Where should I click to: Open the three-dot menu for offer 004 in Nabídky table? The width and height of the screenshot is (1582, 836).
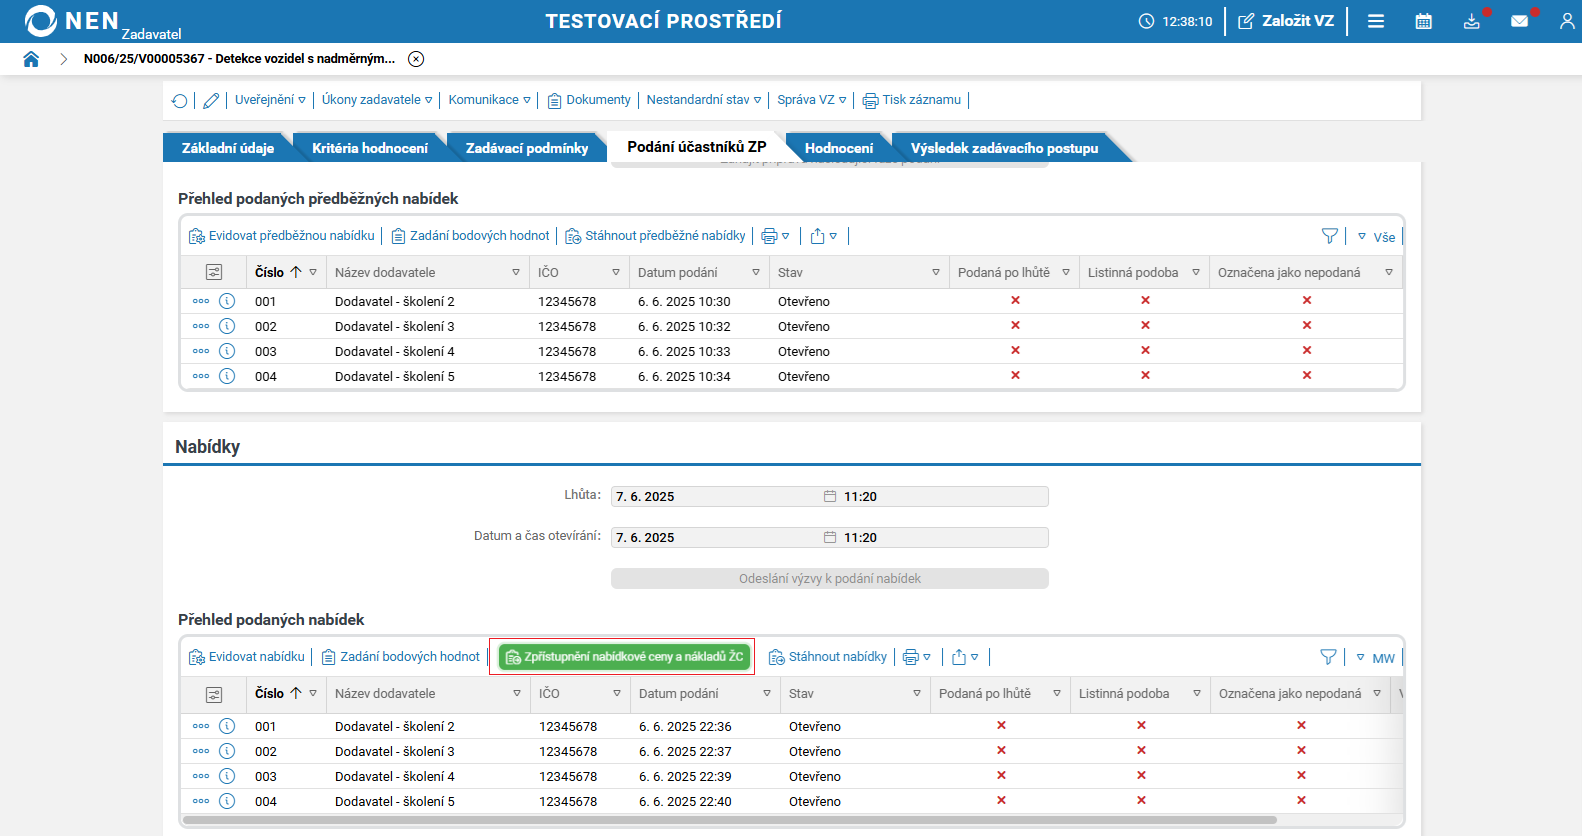(x=201, y=801)
